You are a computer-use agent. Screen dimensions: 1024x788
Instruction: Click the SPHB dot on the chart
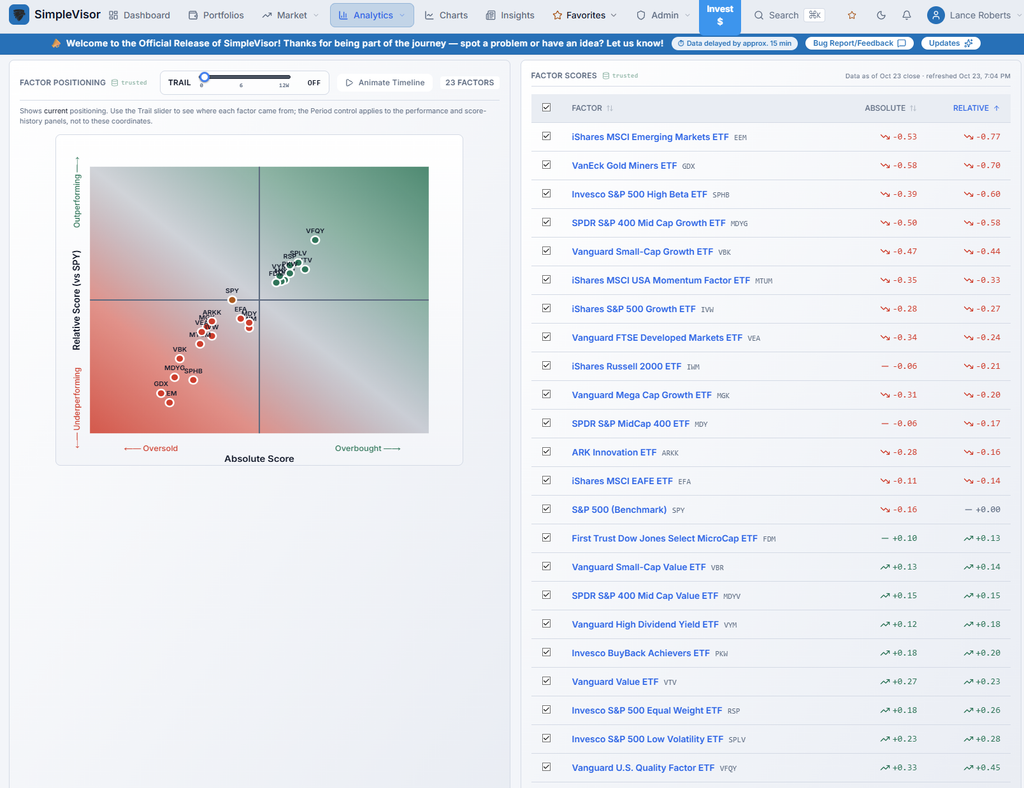point(193,380)
